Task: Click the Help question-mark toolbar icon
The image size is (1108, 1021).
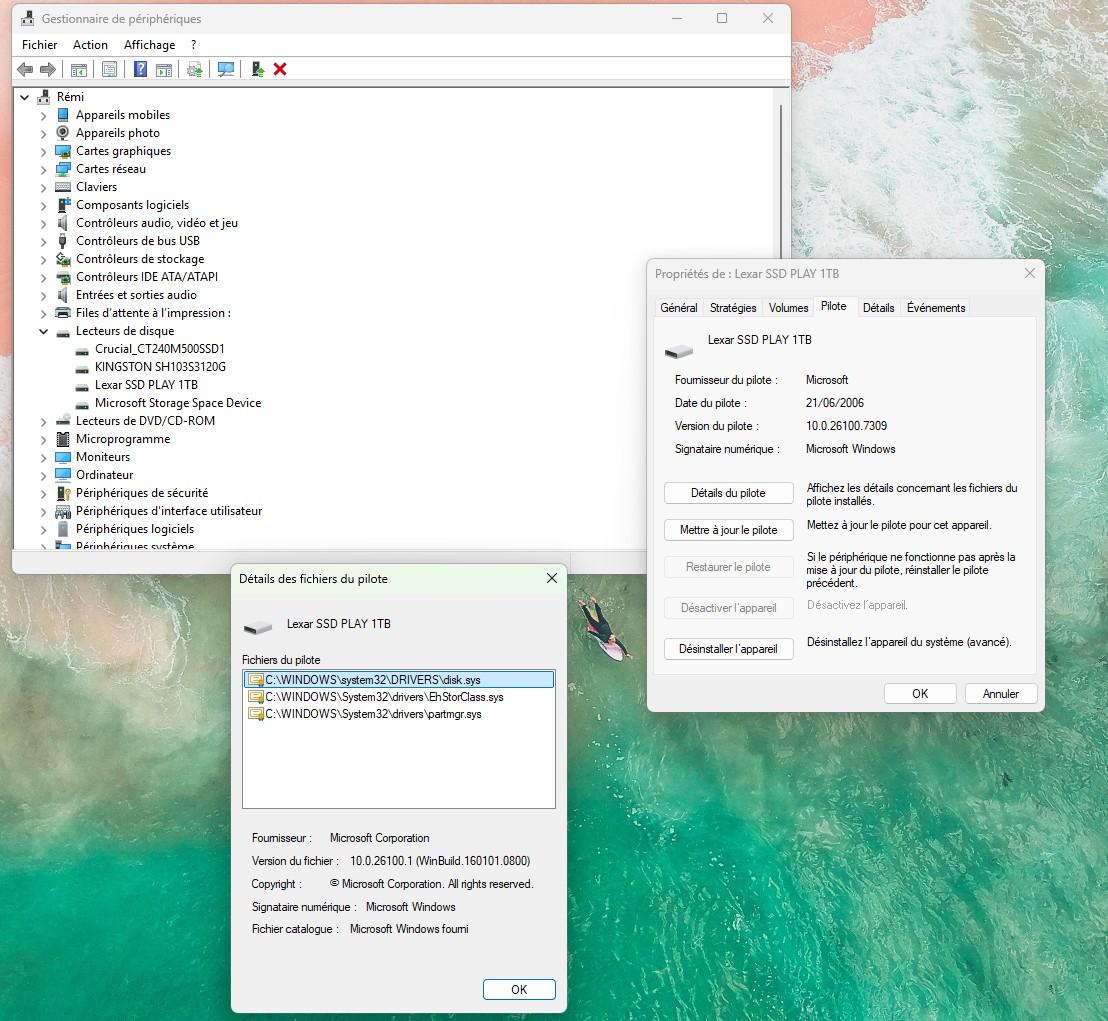Action: [139, 69]
